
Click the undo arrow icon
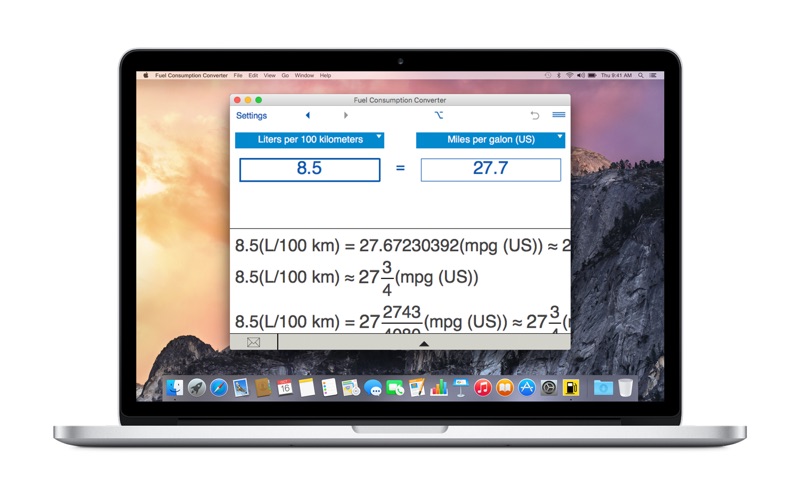[534, 115]
